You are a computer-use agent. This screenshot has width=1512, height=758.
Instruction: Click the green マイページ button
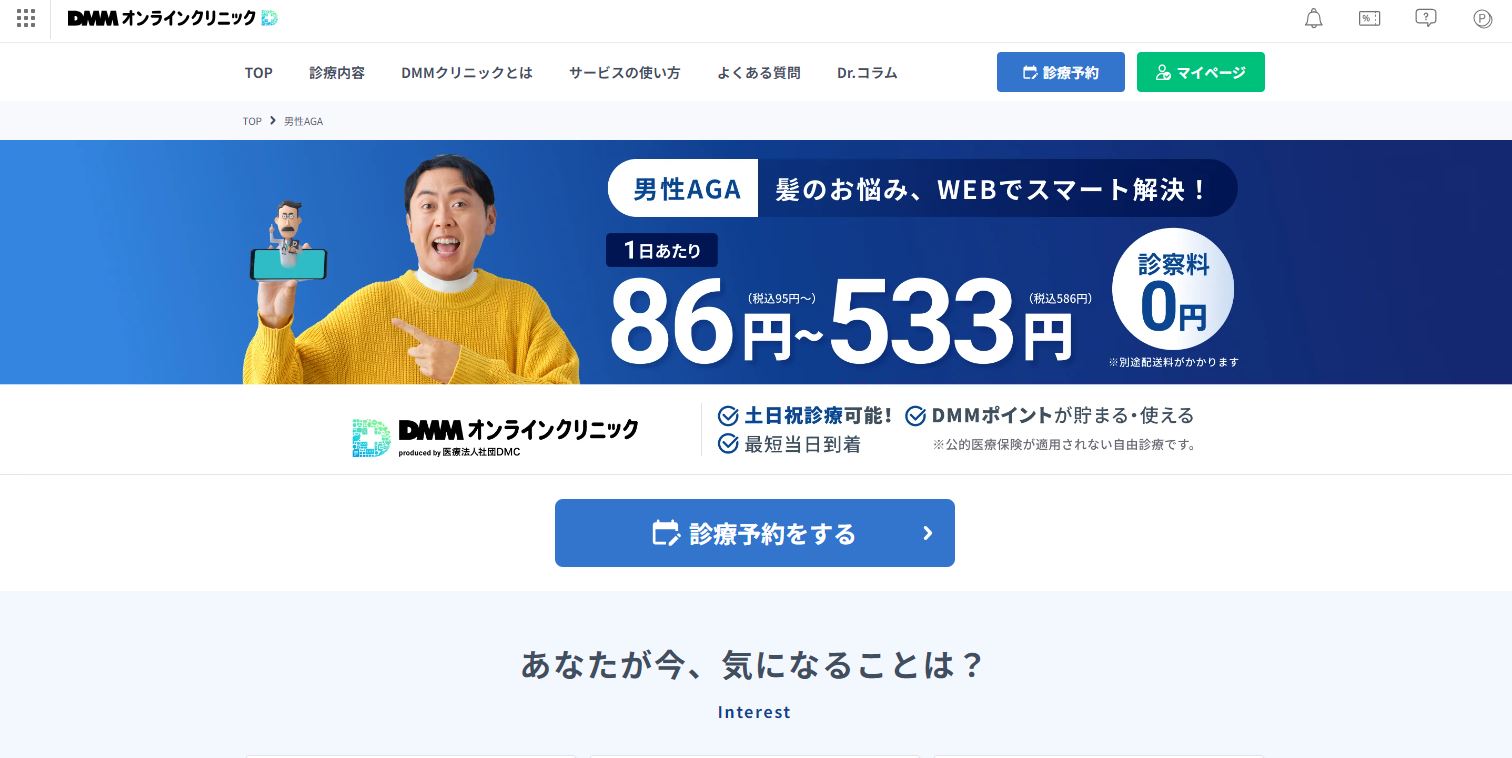pyautogui.click(x=1201, y=72)
